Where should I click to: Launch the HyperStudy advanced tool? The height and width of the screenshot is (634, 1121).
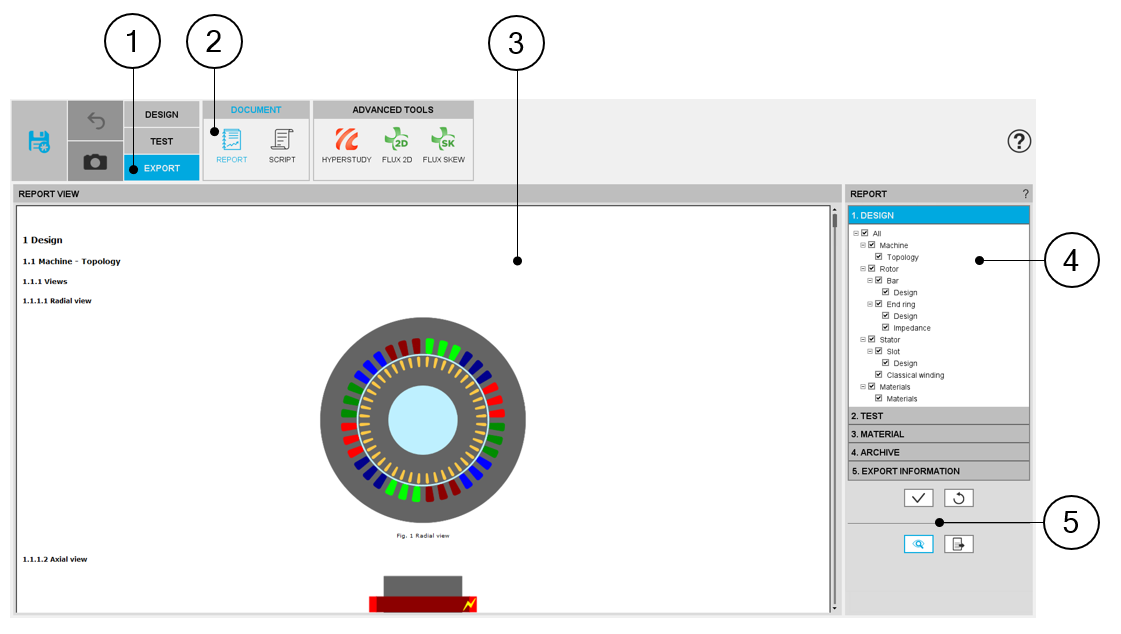coord(346,146)
